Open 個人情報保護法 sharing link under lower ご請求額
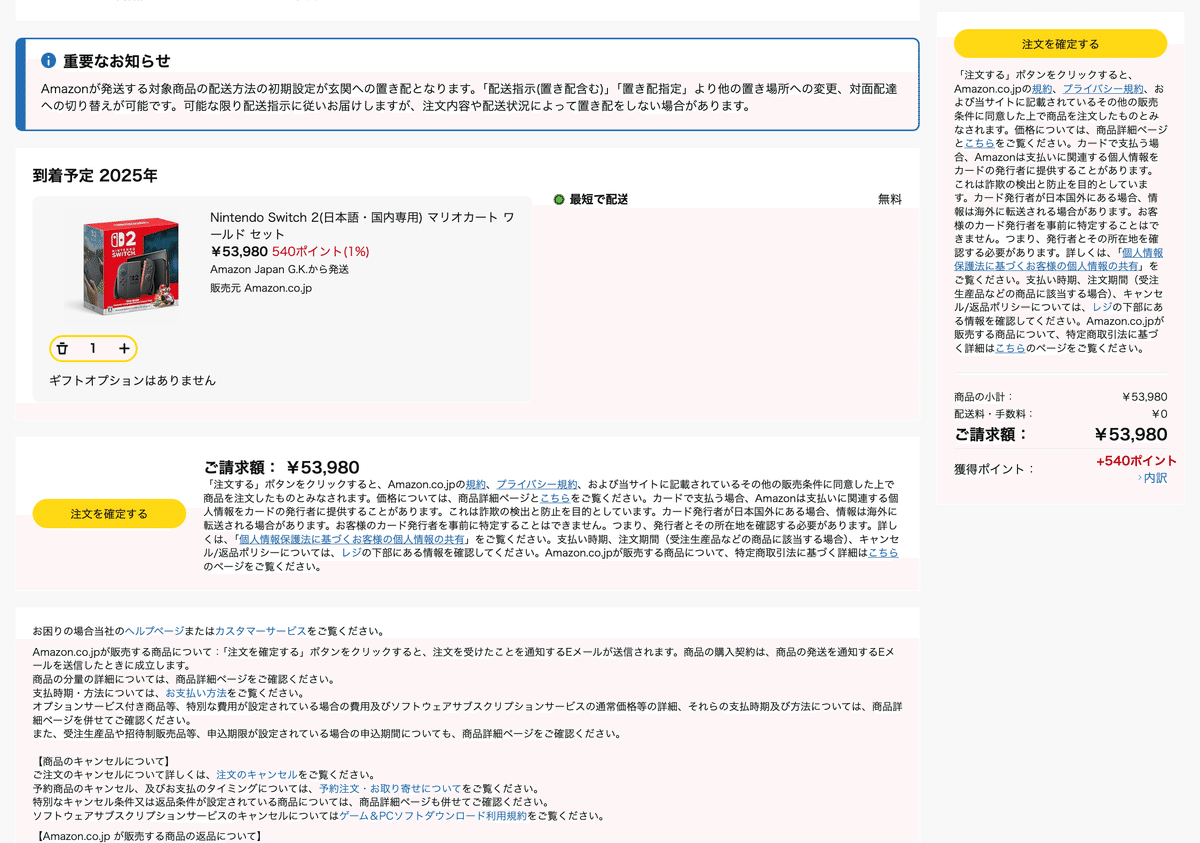This screenshot has height=843, width=1200. point(351,538)
